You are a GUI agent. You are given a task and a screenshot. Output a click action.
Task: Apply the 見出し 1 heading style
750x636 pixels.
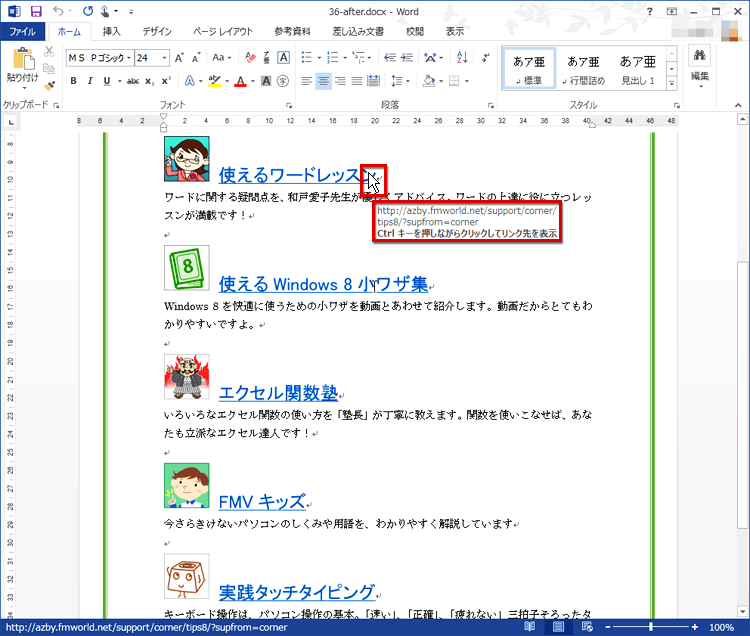[x=638, y=69]
